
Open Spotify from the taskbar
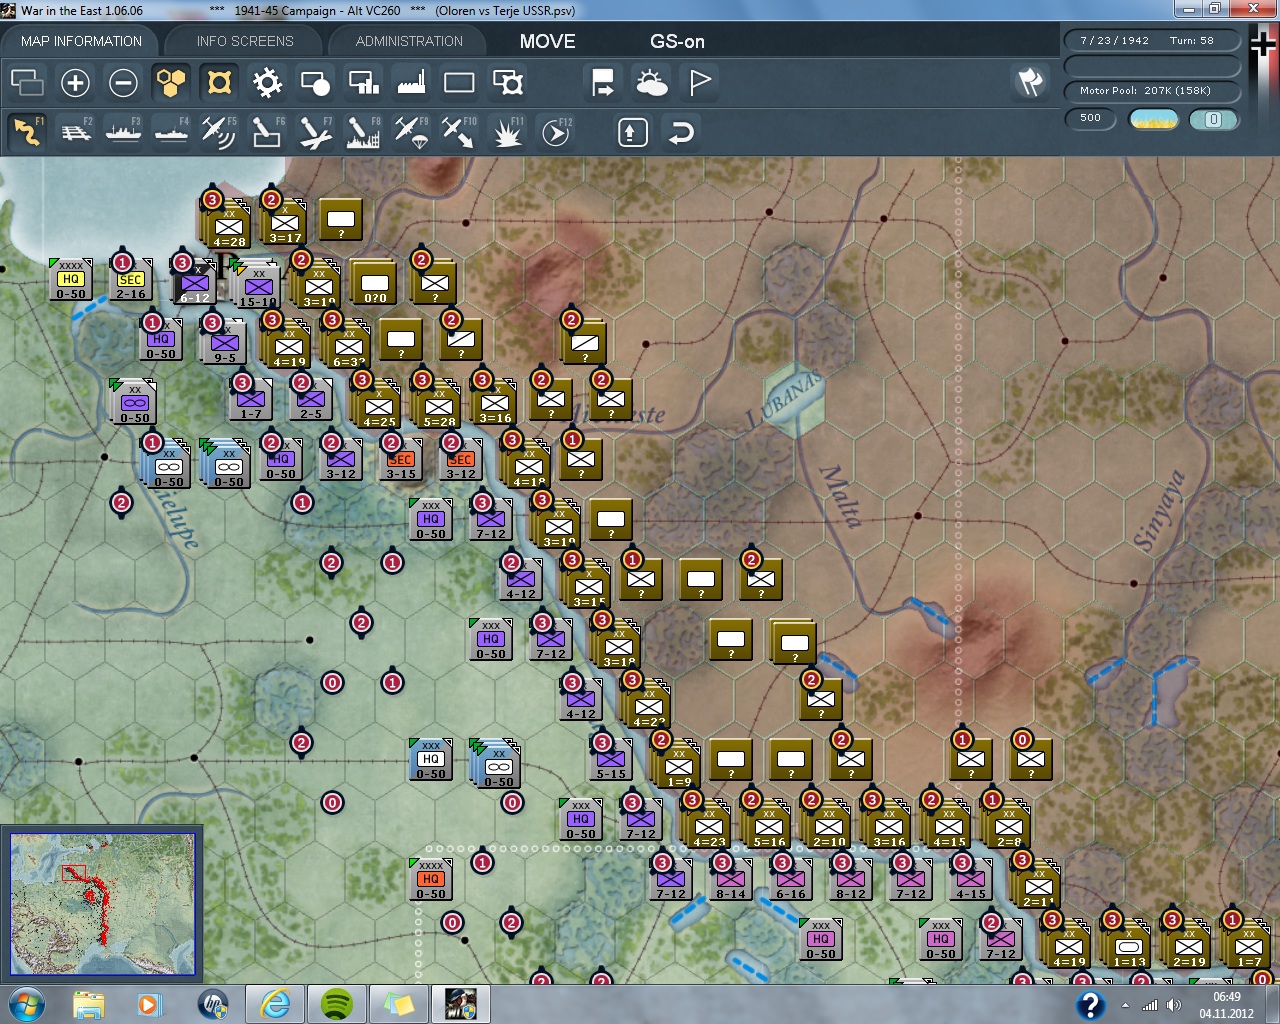[x=336, y=1004]
